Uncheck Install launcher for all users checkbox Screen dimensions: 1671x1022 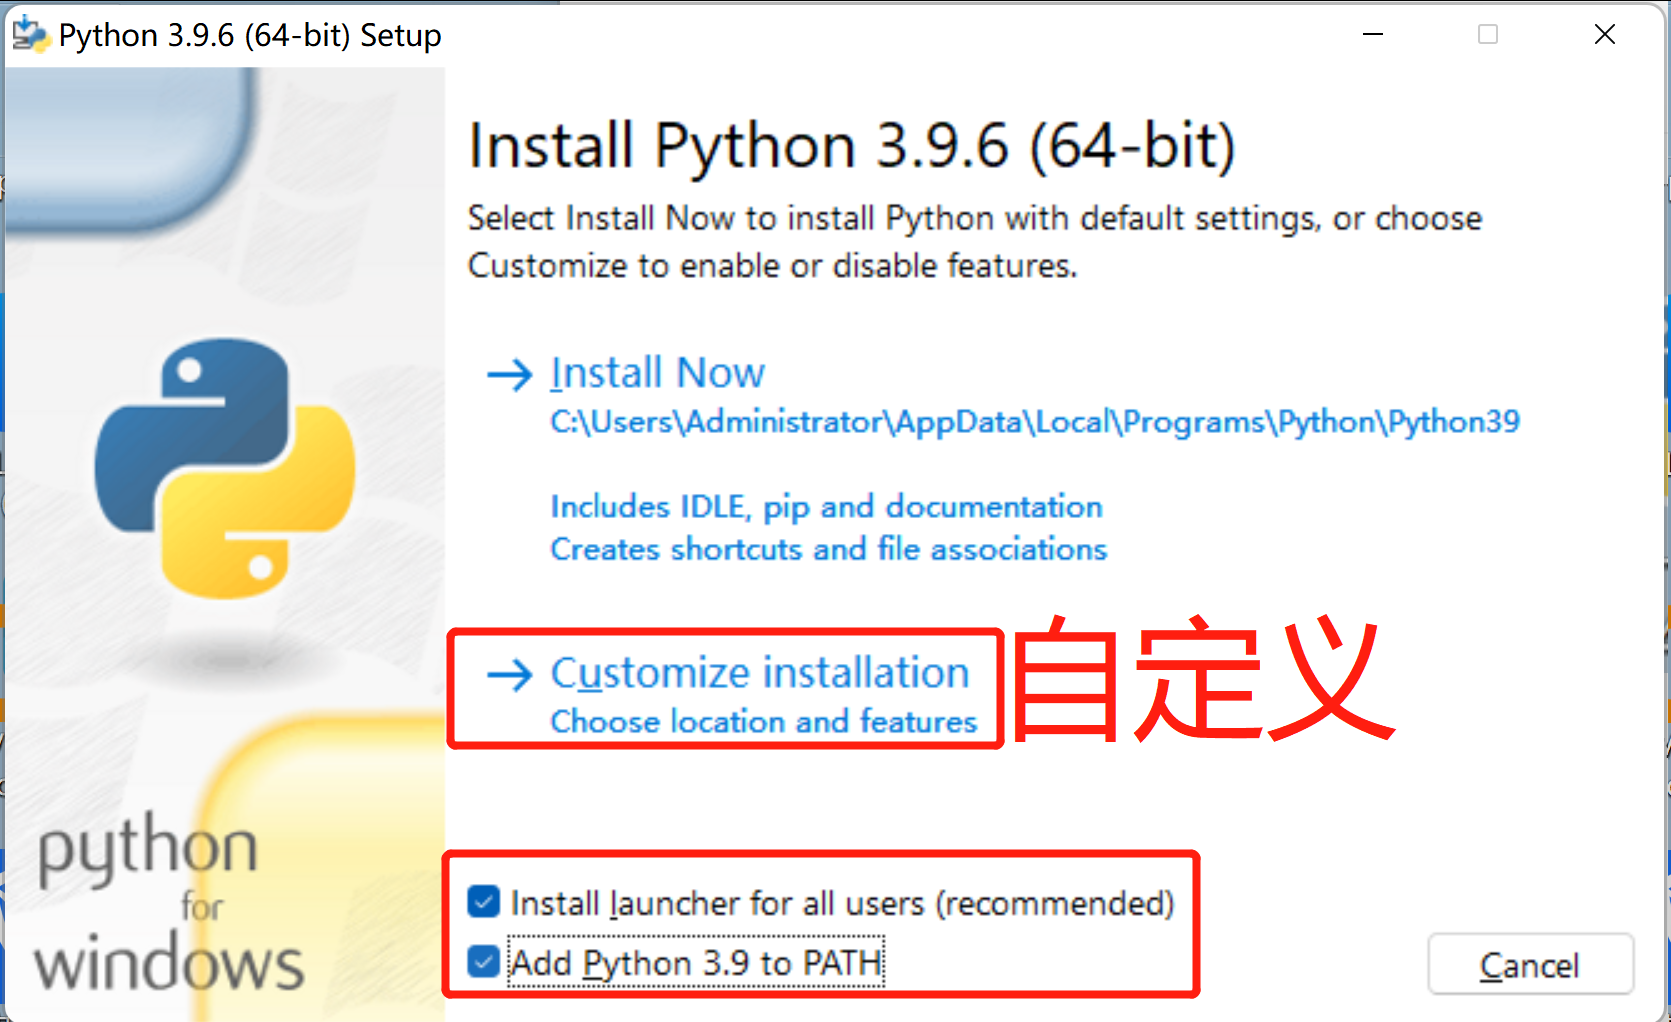point(484,902)
